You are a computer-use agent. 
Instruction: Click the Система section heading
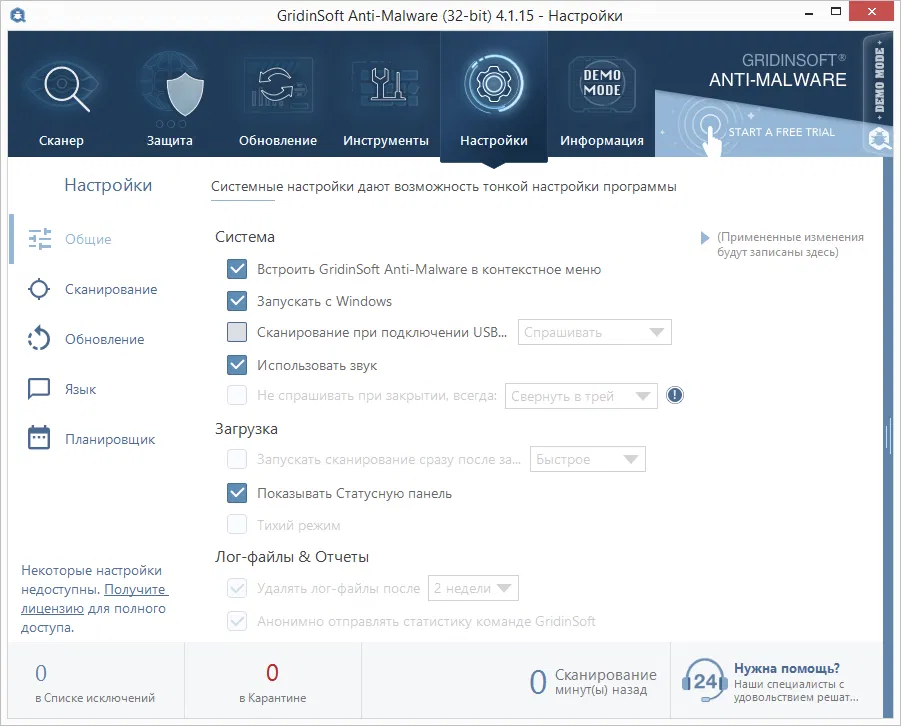tap(245, 237)
